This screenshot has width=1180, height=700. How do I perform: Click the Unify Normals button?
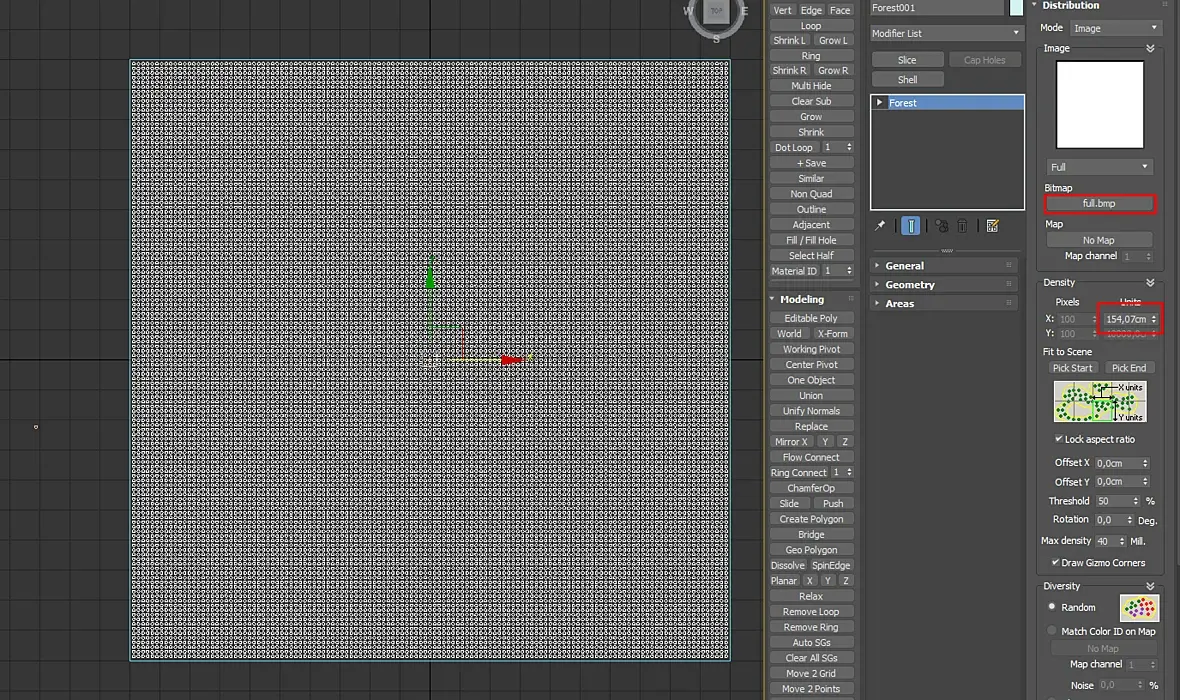tap(811, 411)
